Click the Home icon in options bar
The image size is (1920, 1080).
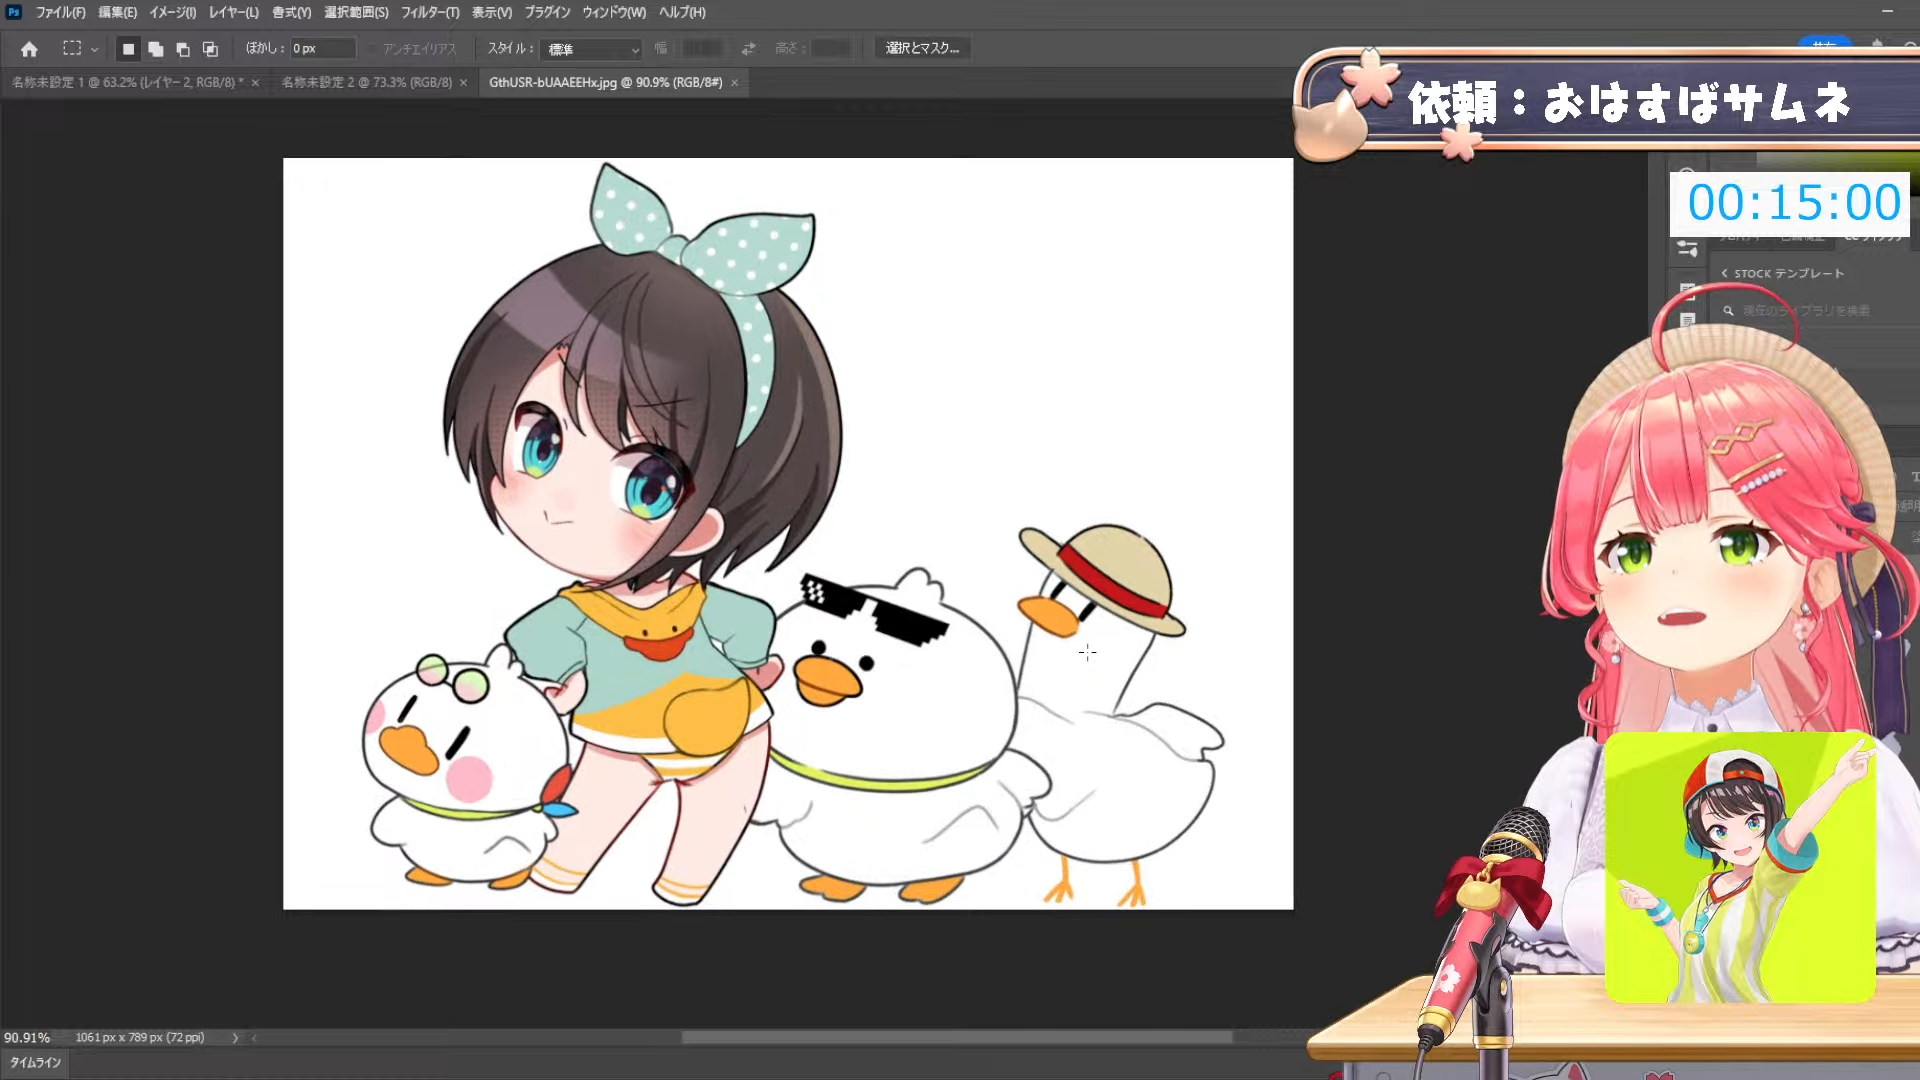(x=29, y=49)
